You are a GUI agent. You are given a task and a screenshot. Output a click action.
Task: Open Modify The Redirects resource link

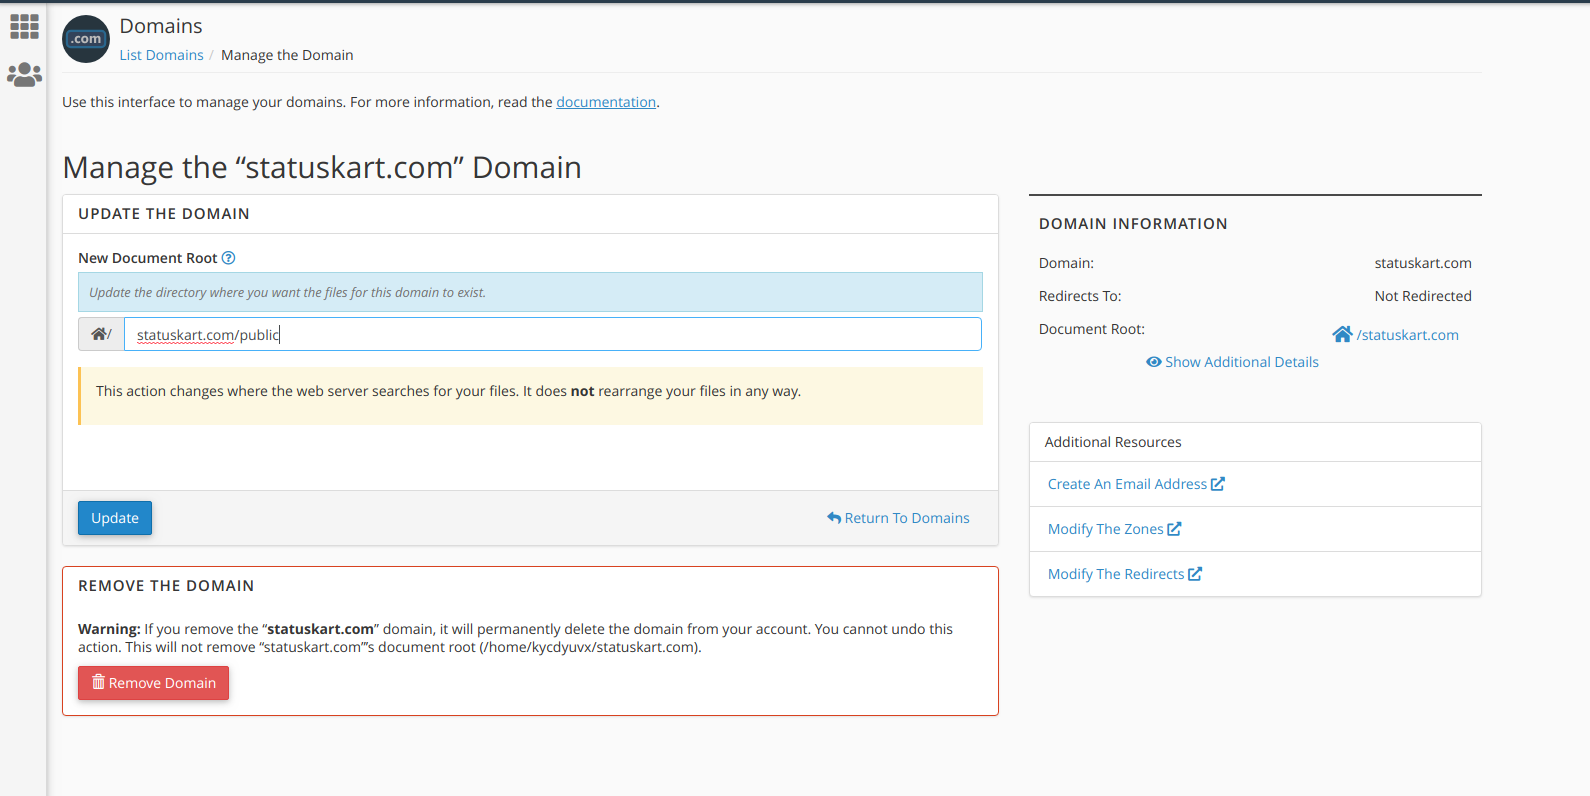tap(1115, 574)
